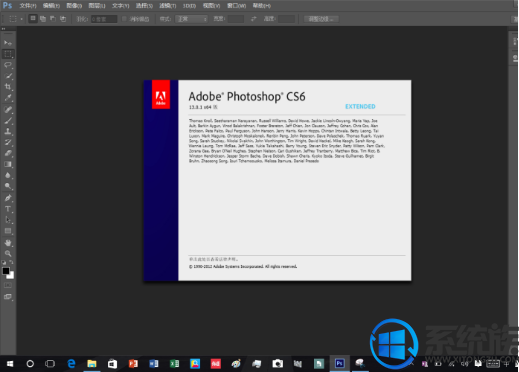Select the Gradient tool
Viewport: 519px width, 372px height.
coord(8,164)
